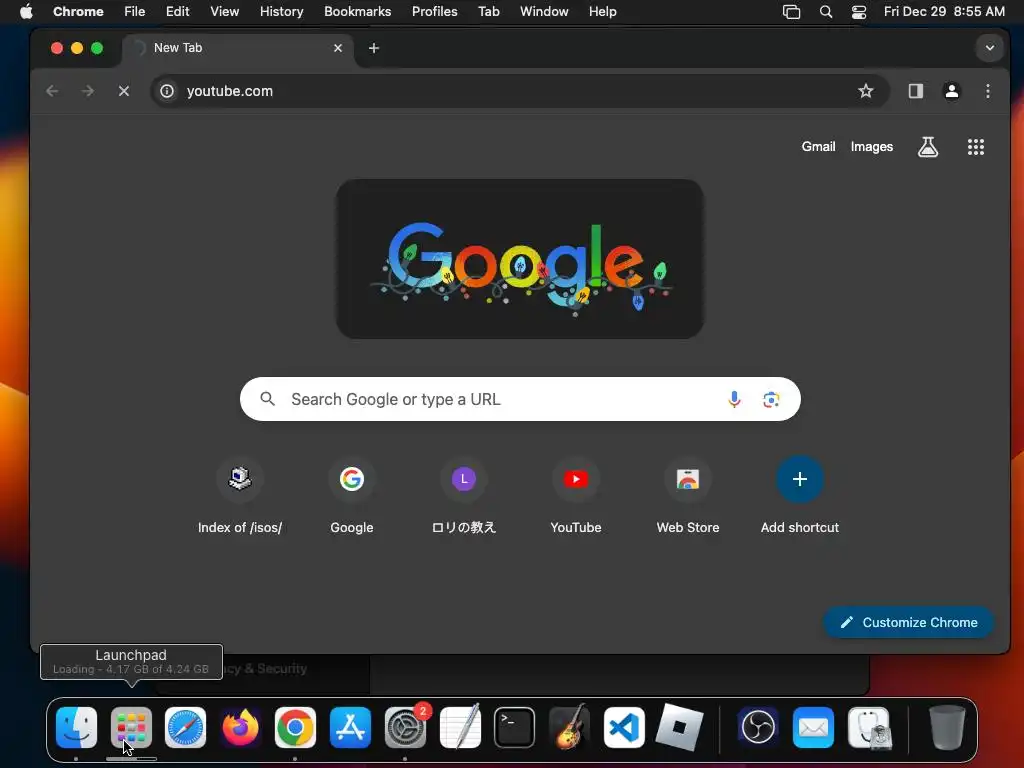The width and height of the screenshot is (1024, 768).
Task: Open the Bookmarks menu
Action: (357, 12)
